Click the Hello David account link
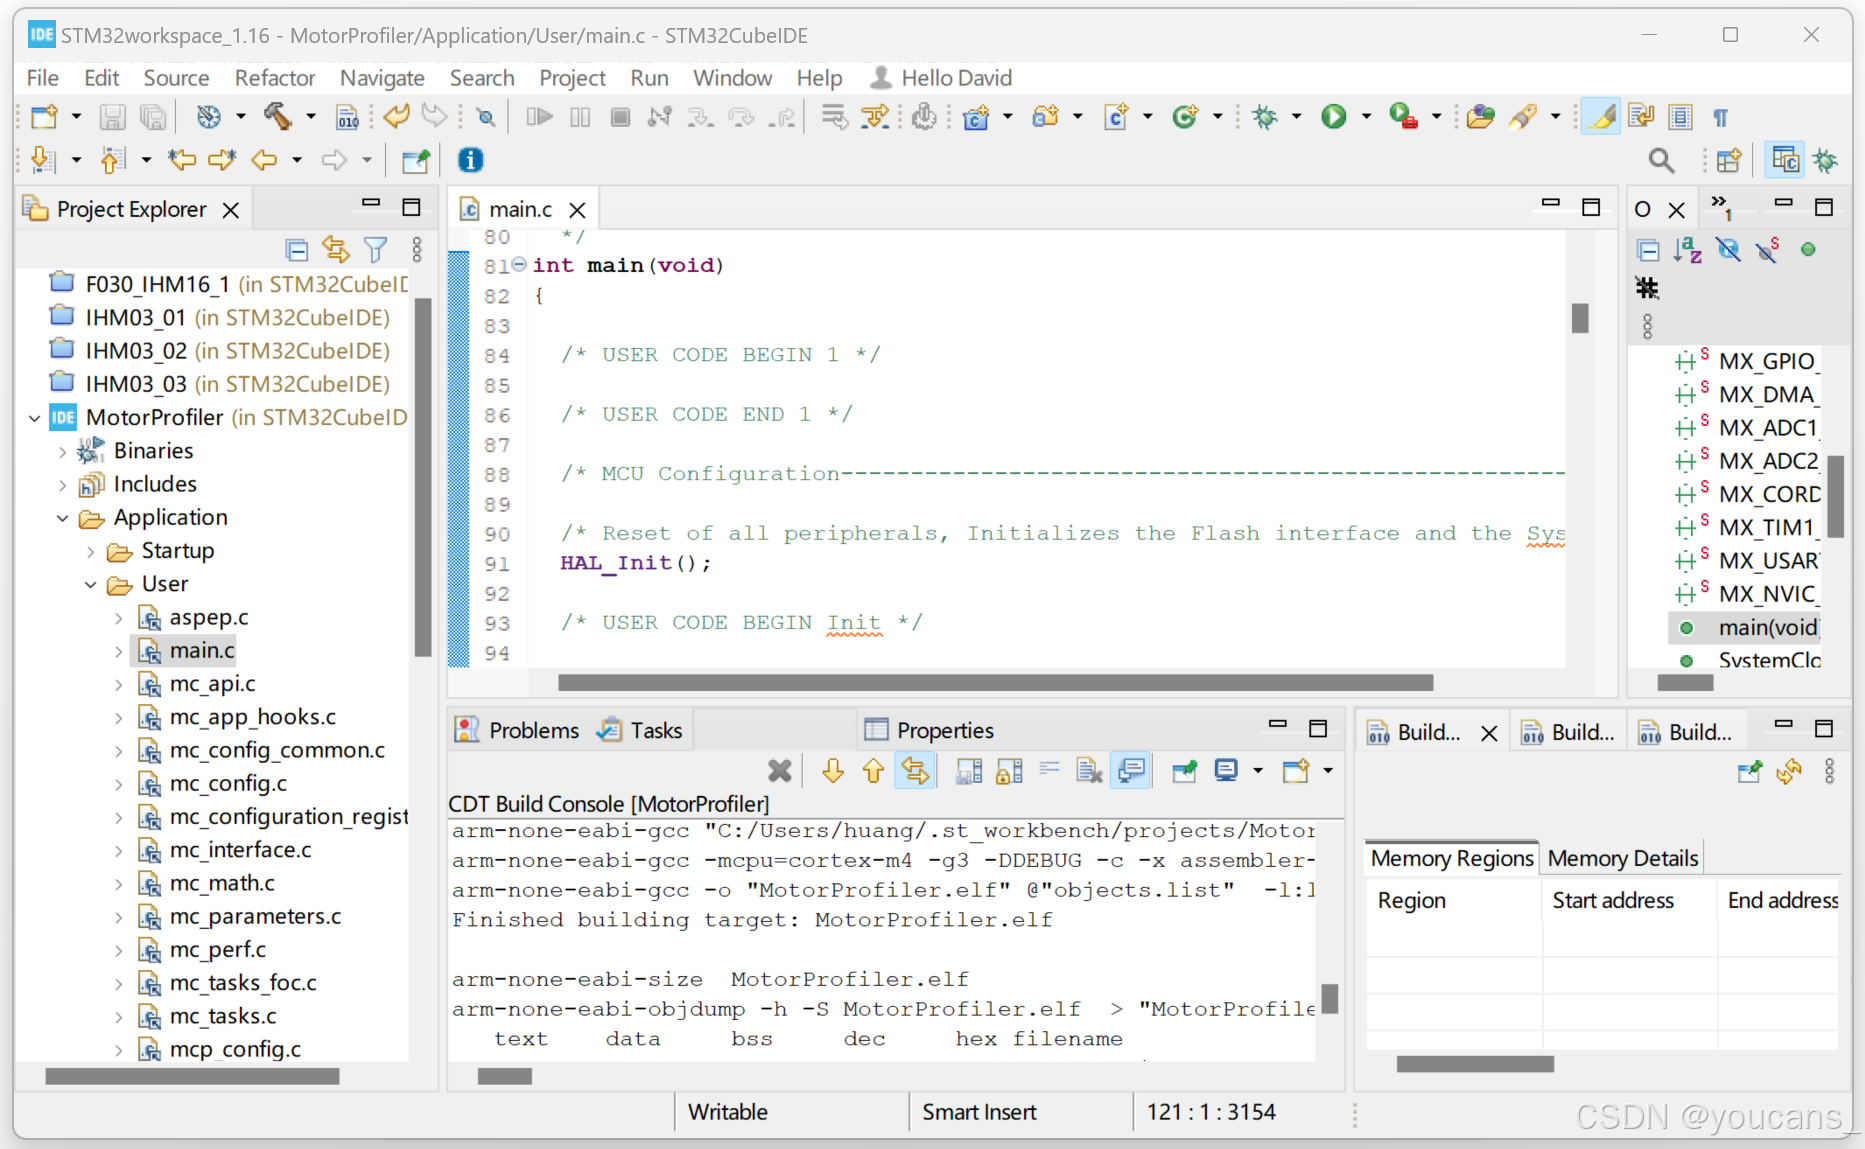 941,78
